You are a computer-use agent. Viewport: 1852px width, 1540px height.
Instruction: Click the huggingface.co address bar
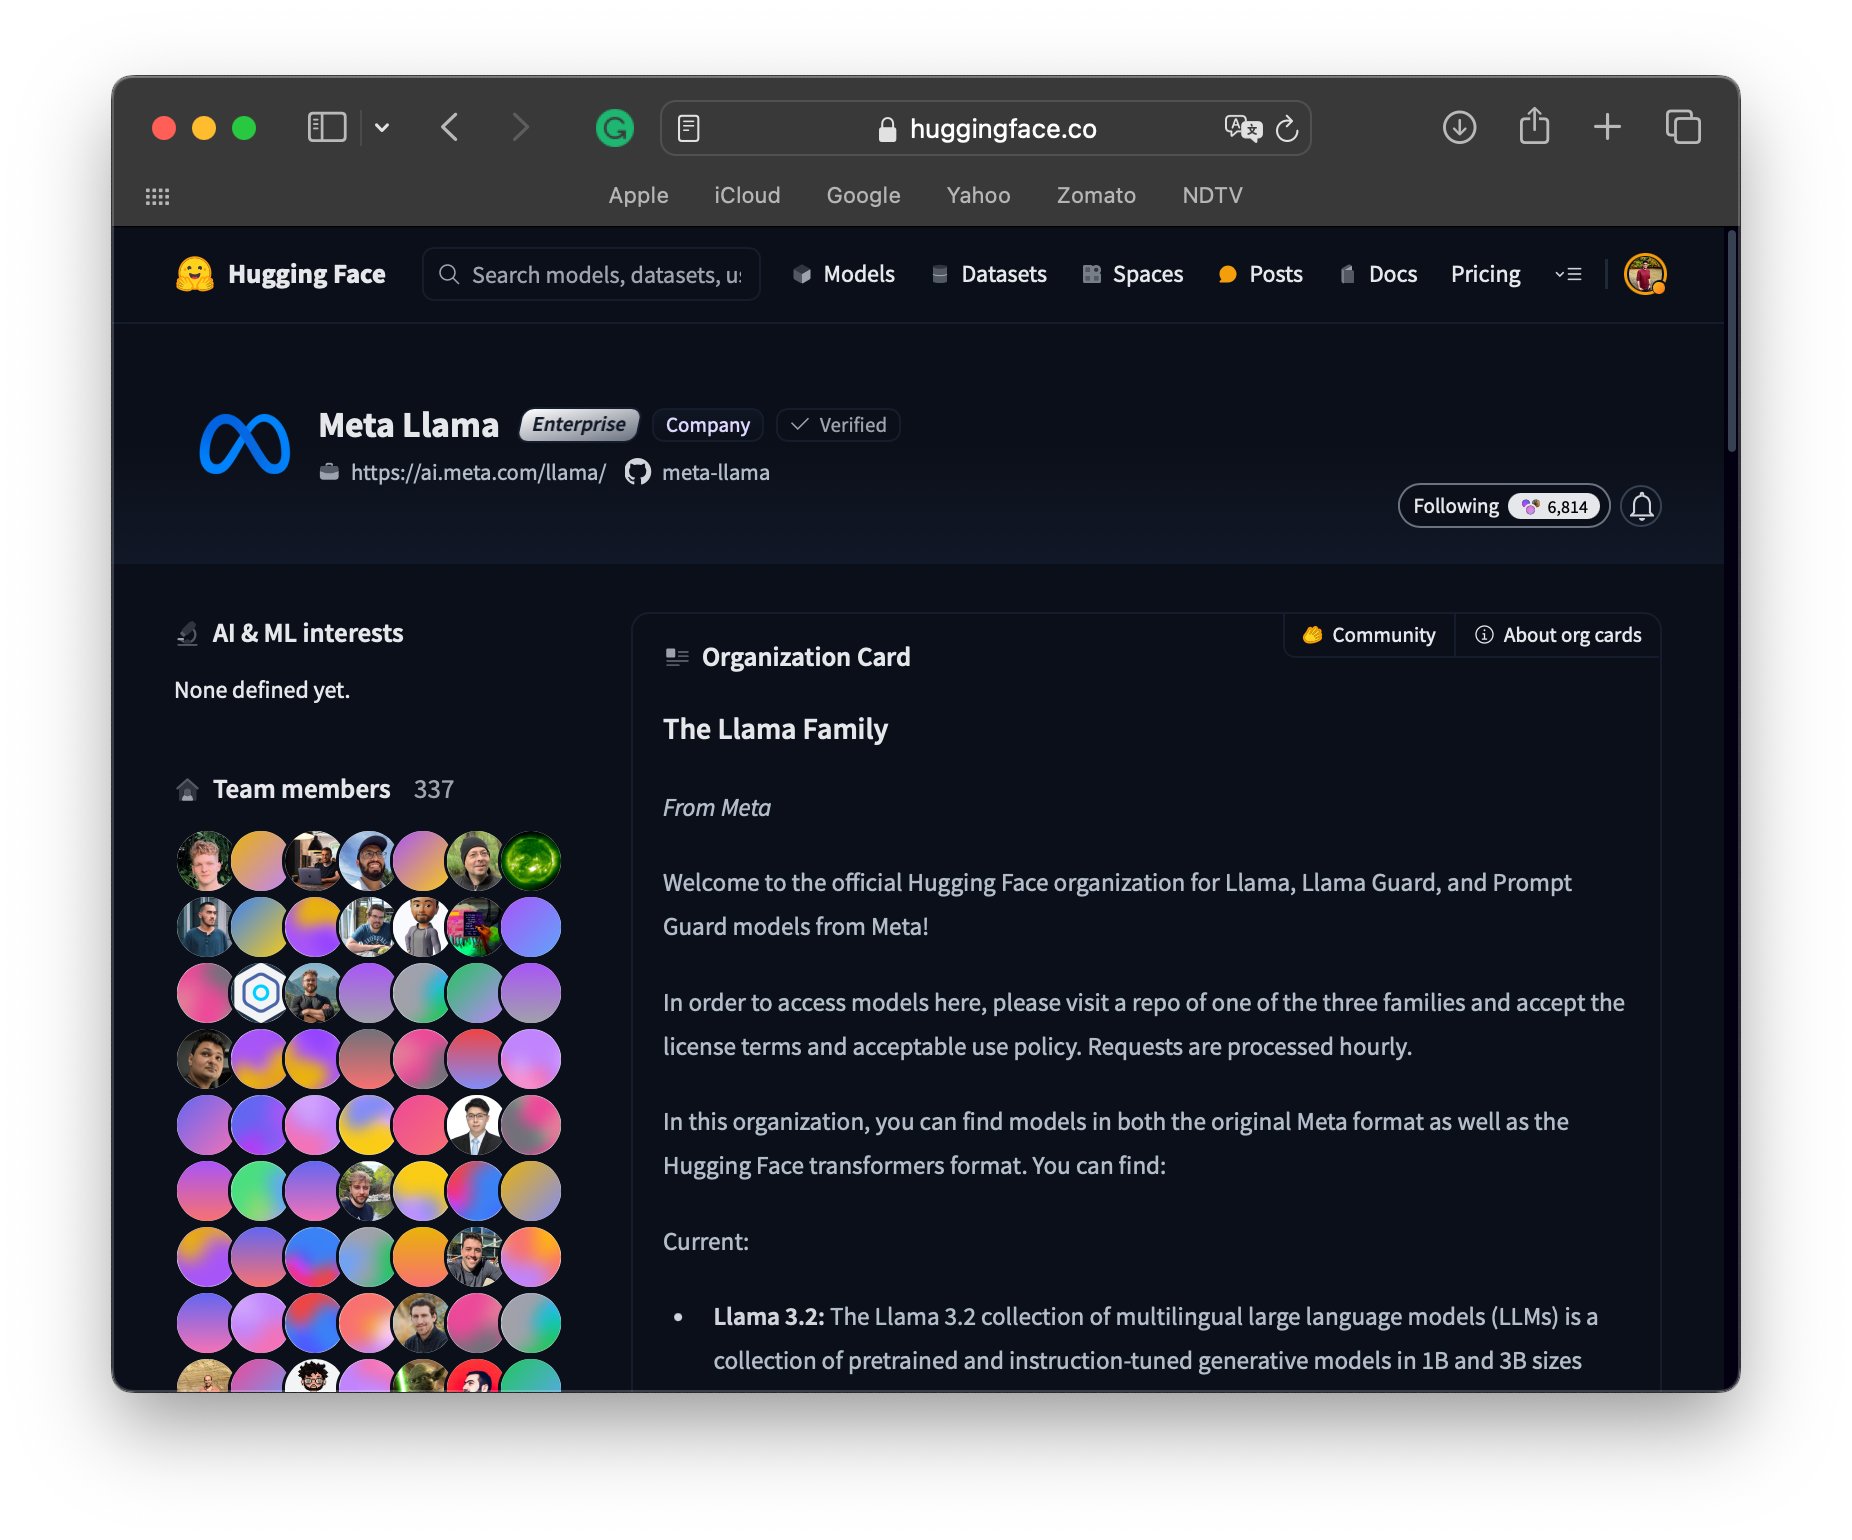pos(986,128)
